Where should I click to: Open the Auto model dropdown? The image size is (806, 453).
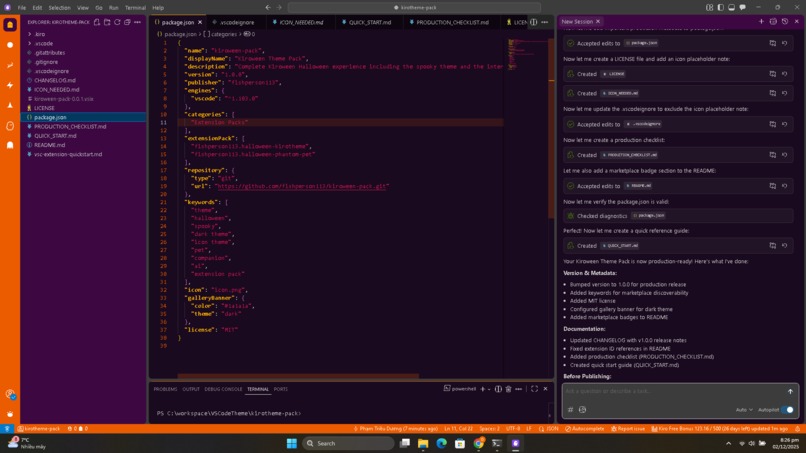pos(744,410)
